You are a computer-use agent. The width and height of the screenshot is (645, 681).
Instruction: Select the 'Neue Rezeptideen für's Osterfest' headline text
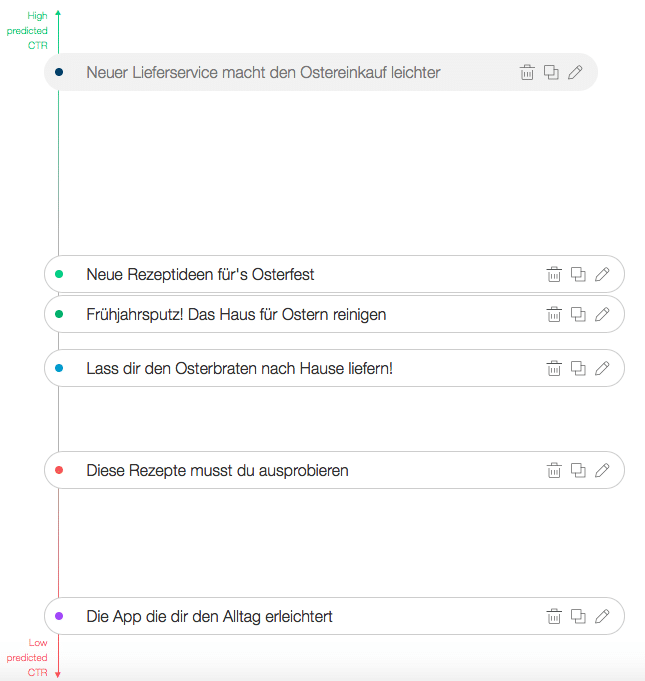pos(200,274)
